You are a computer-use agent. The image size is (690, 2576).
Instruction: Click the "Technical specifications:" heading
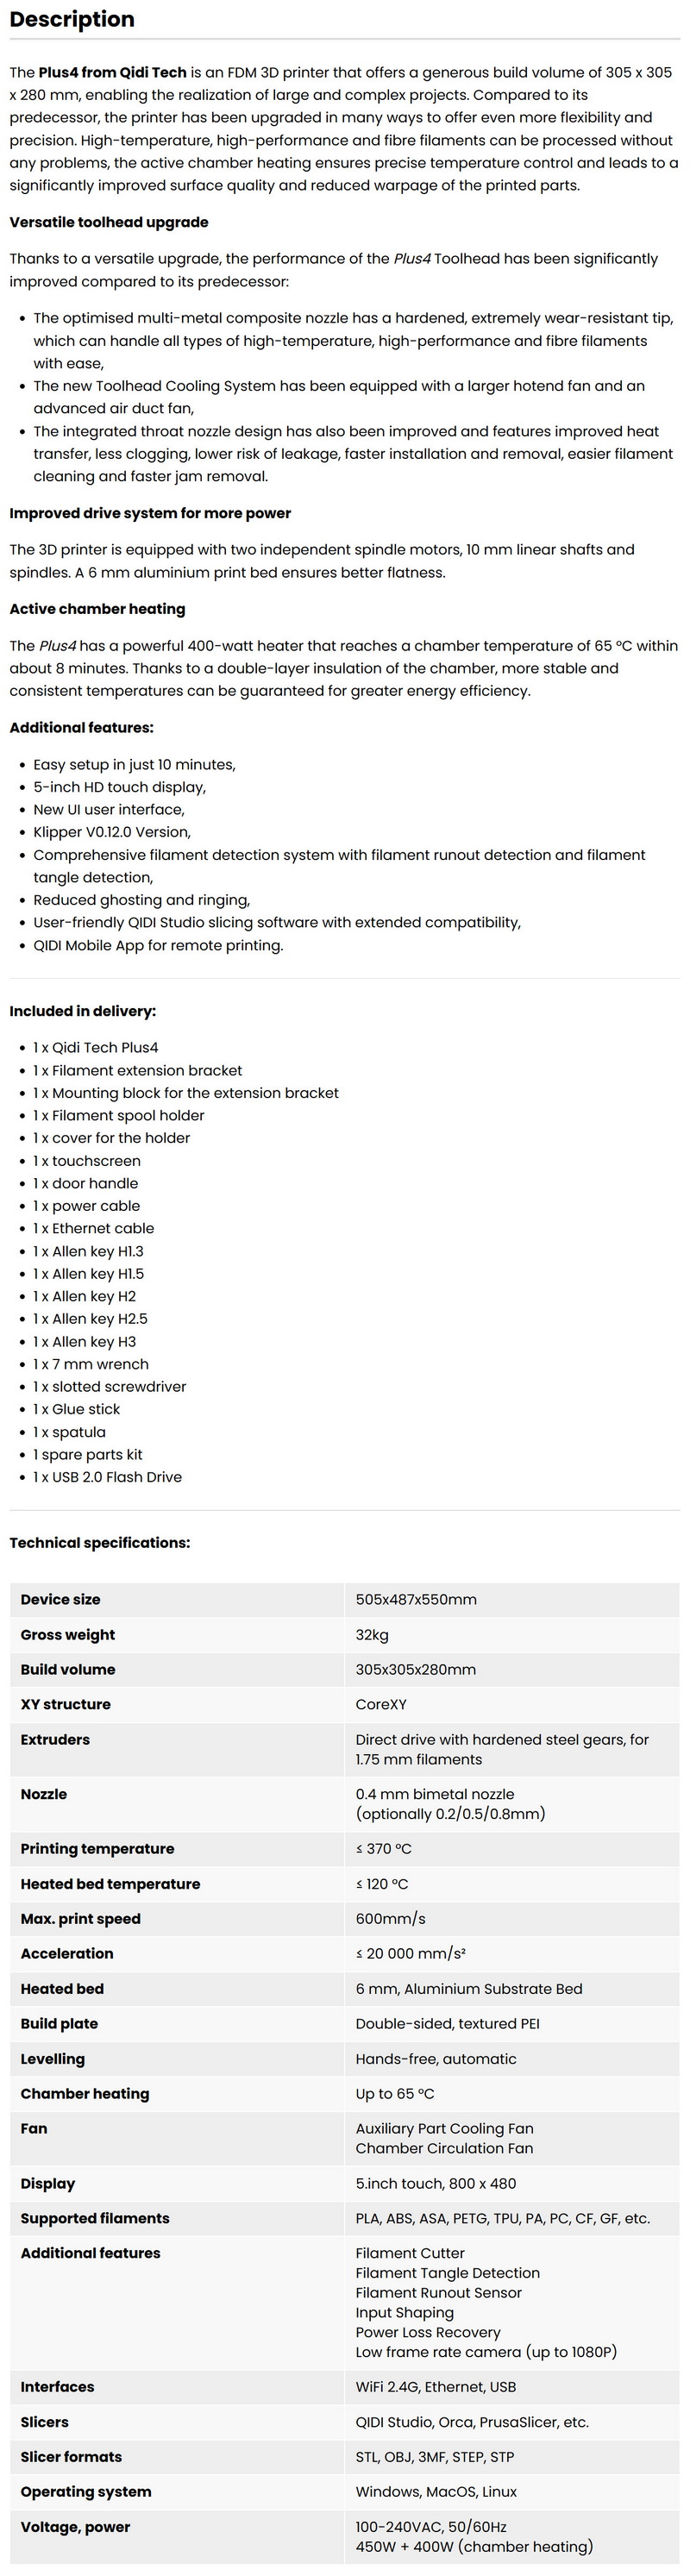[99, 1543]
